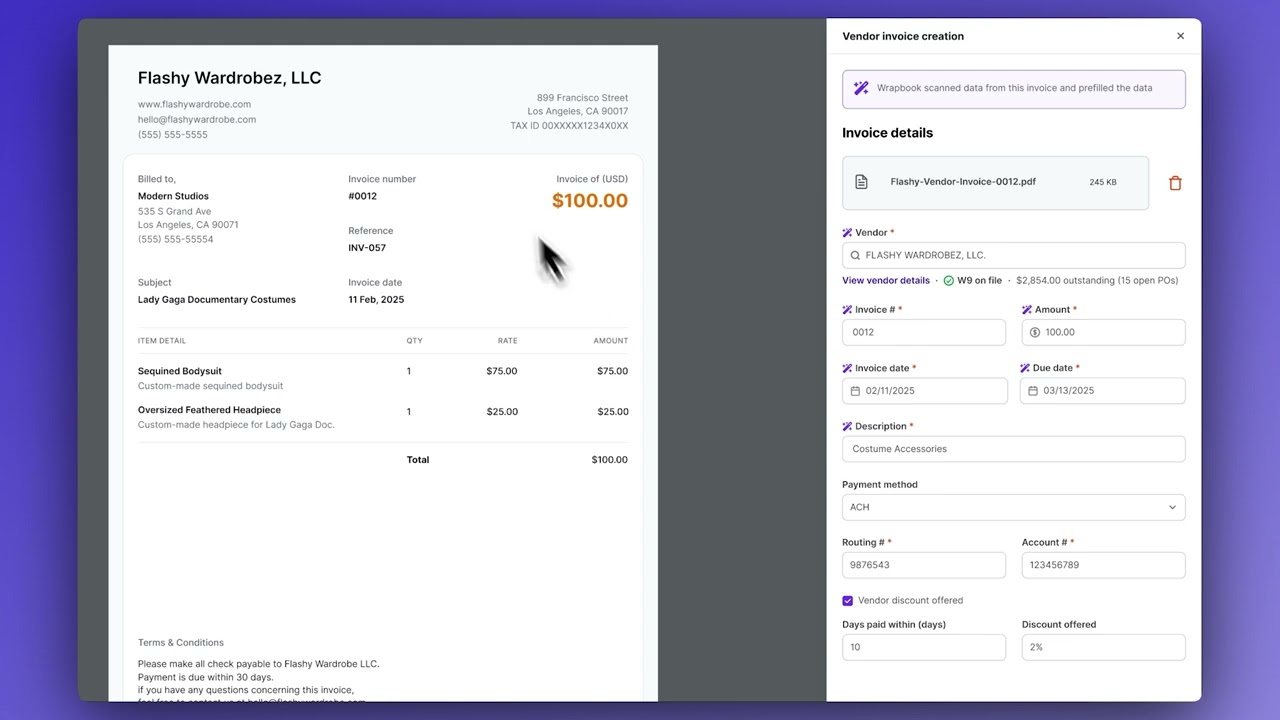Click the PDF document icon
1280x720 pixels.
tap(861, 182)
